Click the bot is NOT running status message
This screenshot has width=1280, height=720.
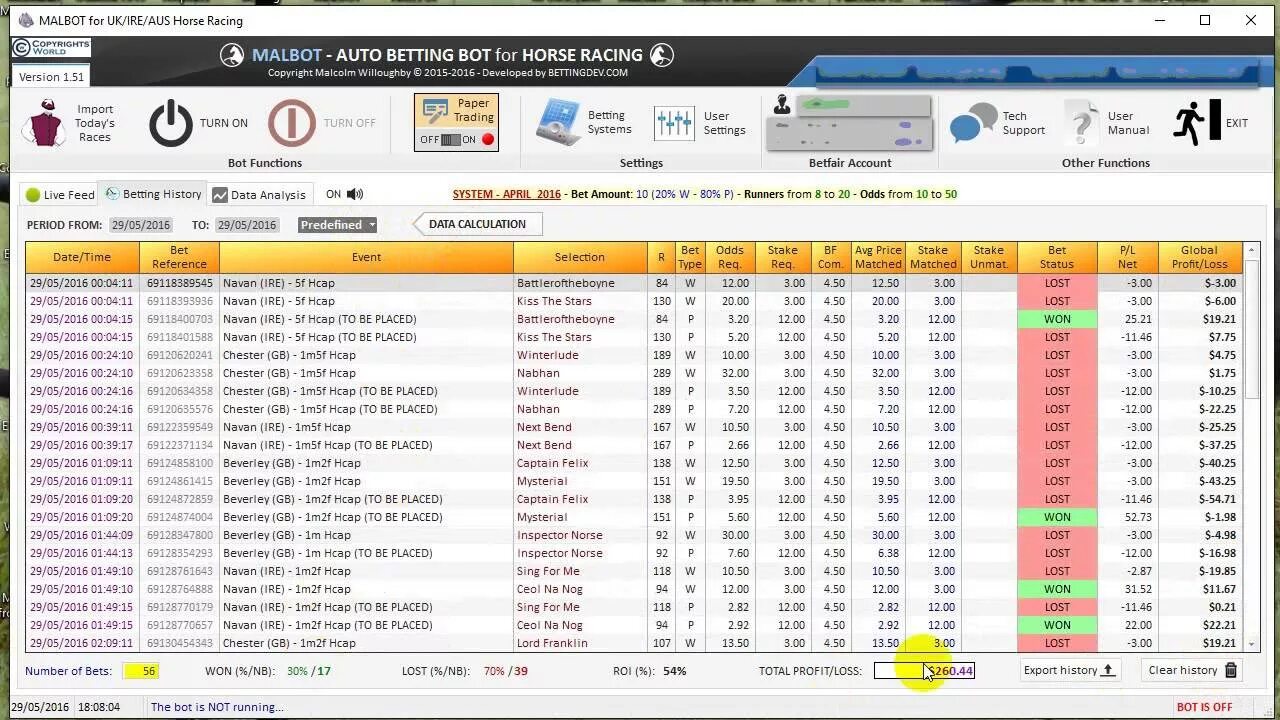217,707
